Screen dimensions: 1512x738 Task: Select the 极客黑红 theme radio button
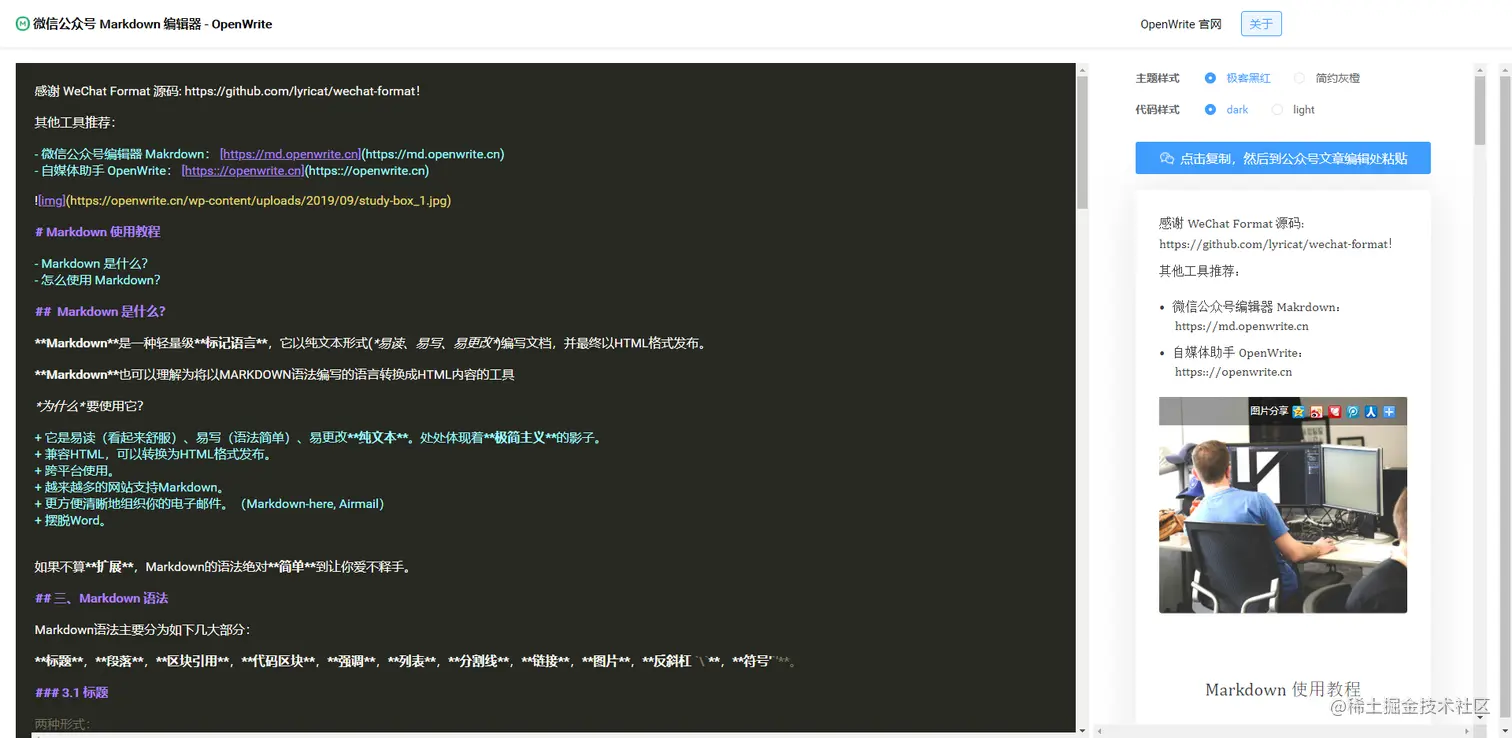tap(1210, 78)
